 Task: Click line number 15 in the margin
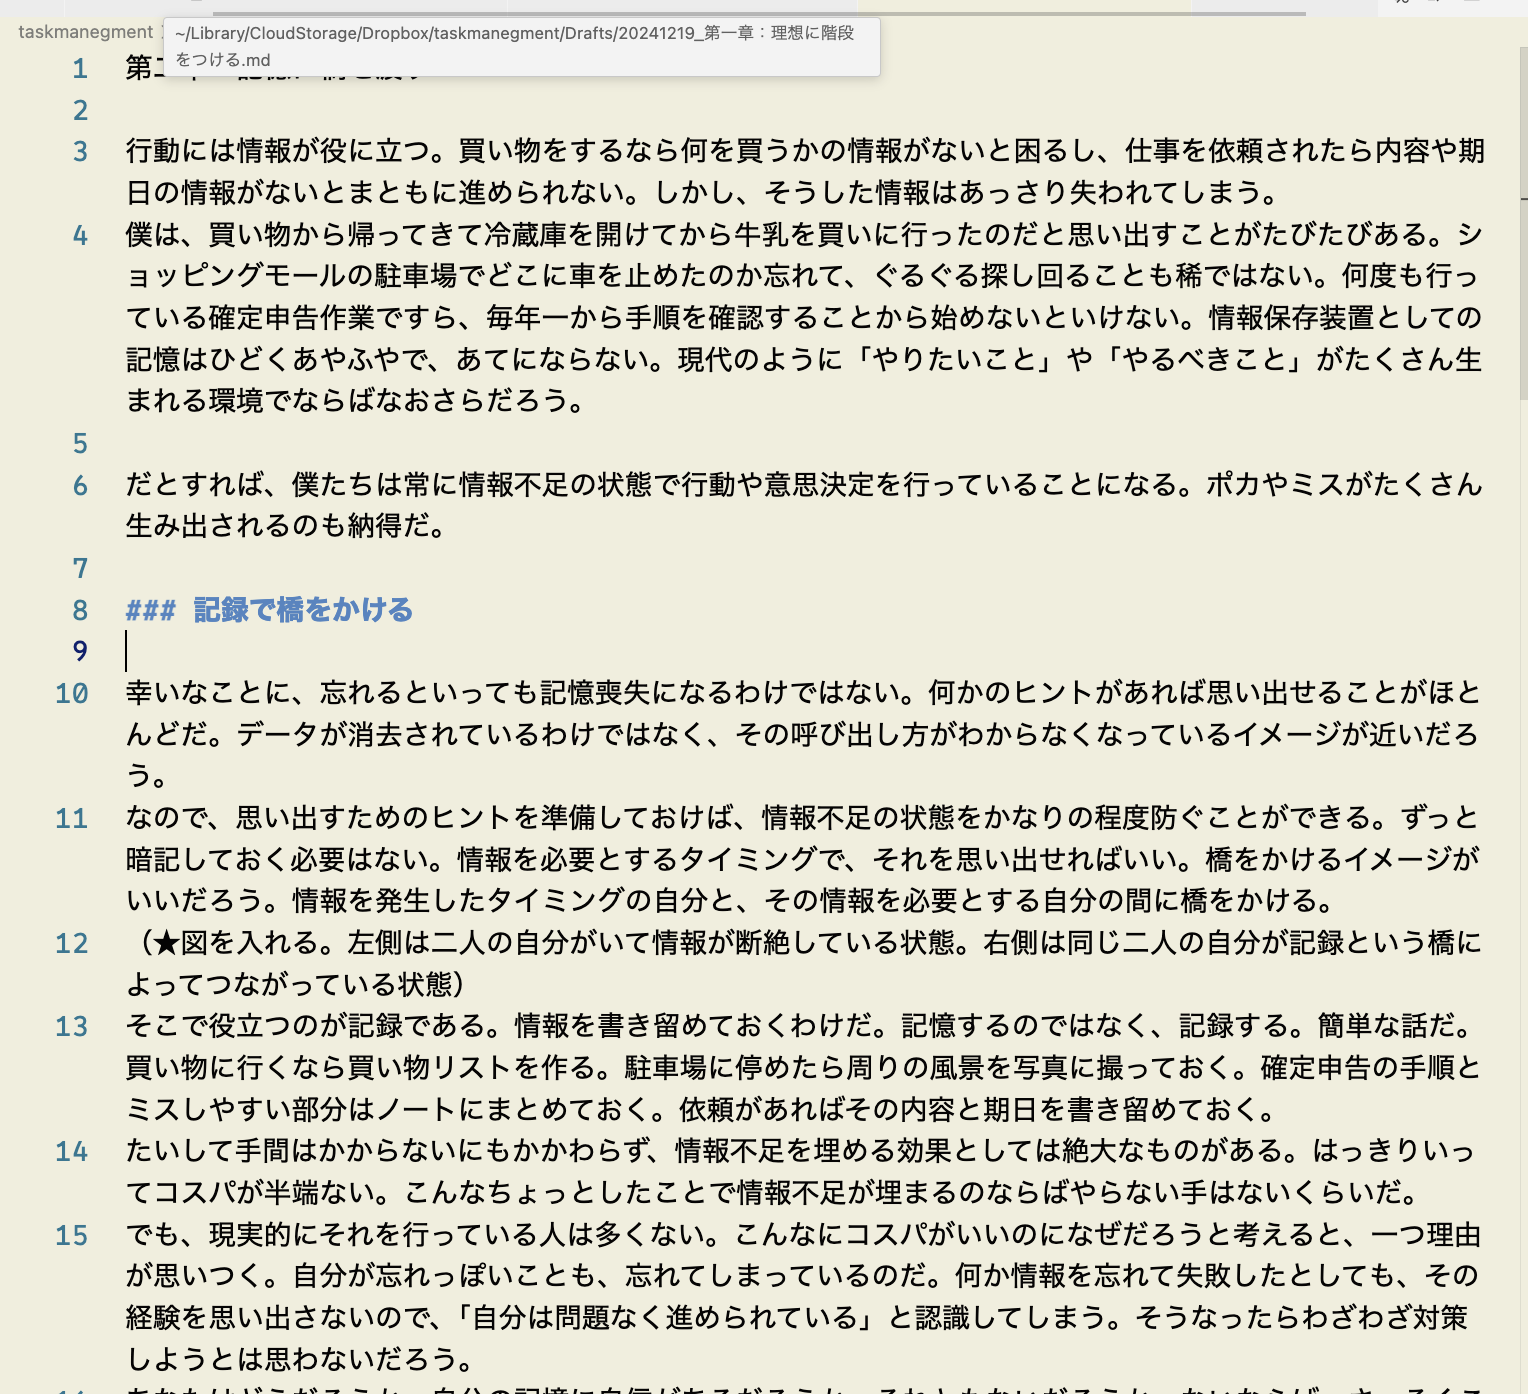(x=71, y=1237)
